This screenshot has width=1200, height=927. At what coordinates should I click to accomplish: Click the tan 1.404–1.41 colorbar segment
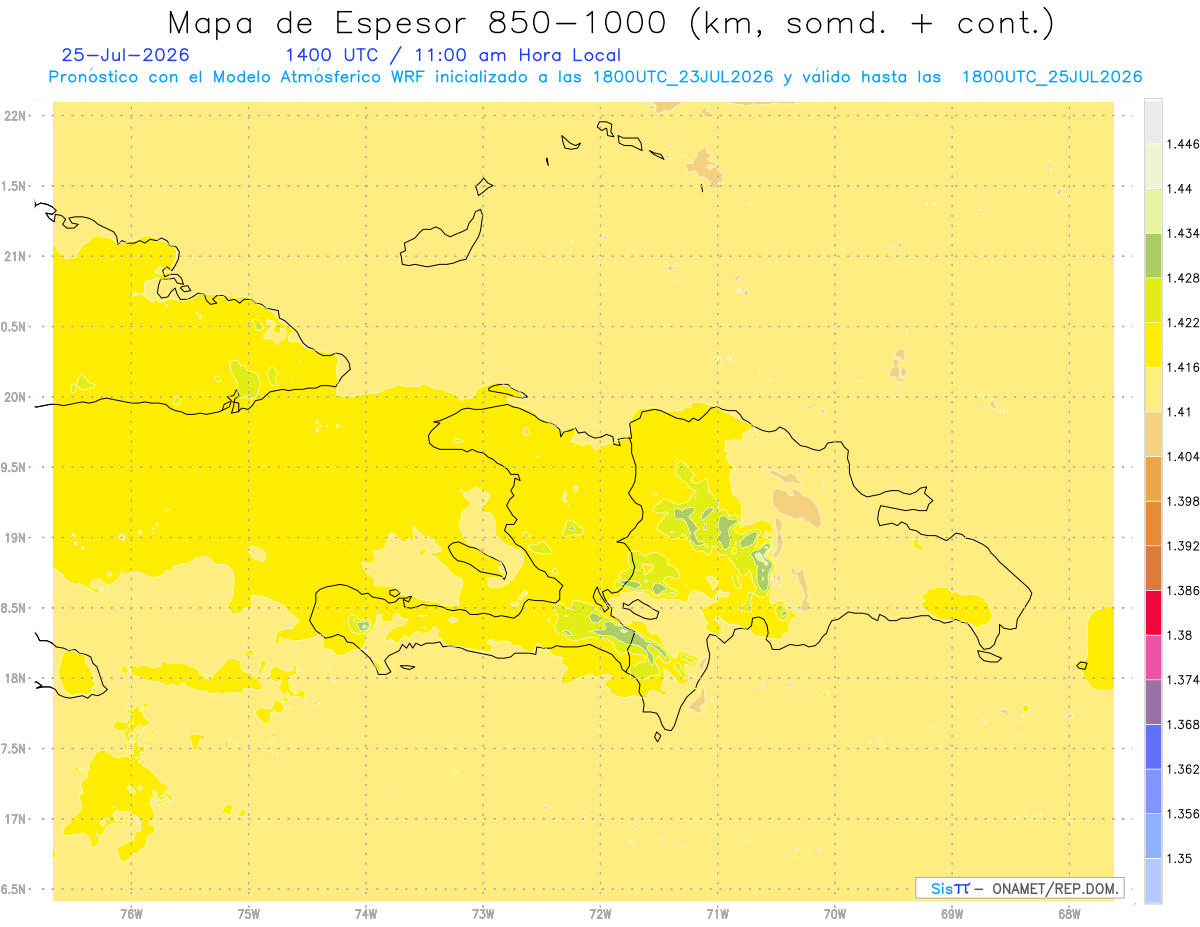[x=1153, y=434]
